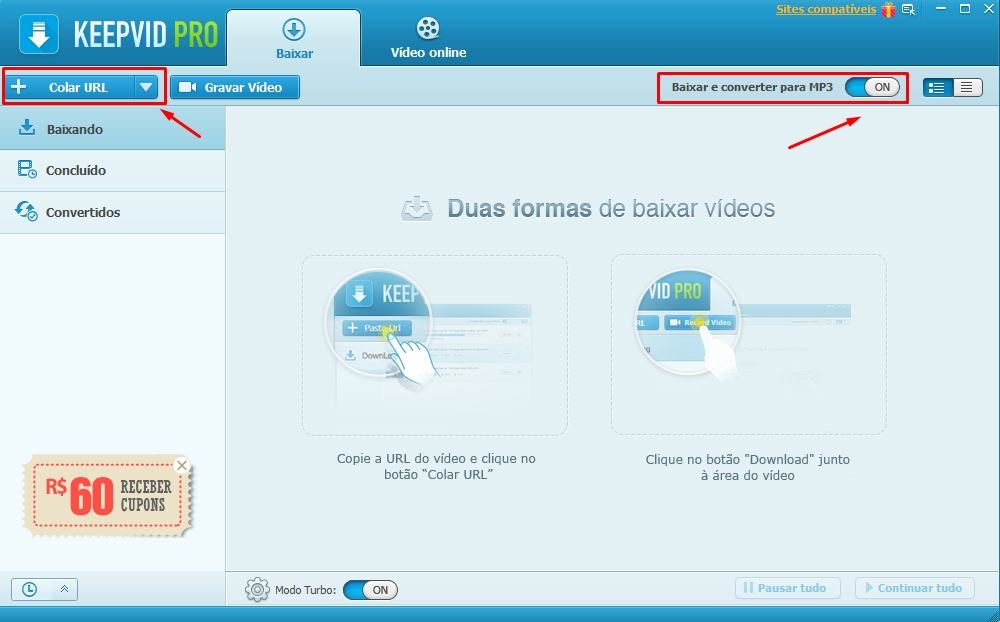
Task: Close the KeepVid Pro window
Action: tap(989, 9)
